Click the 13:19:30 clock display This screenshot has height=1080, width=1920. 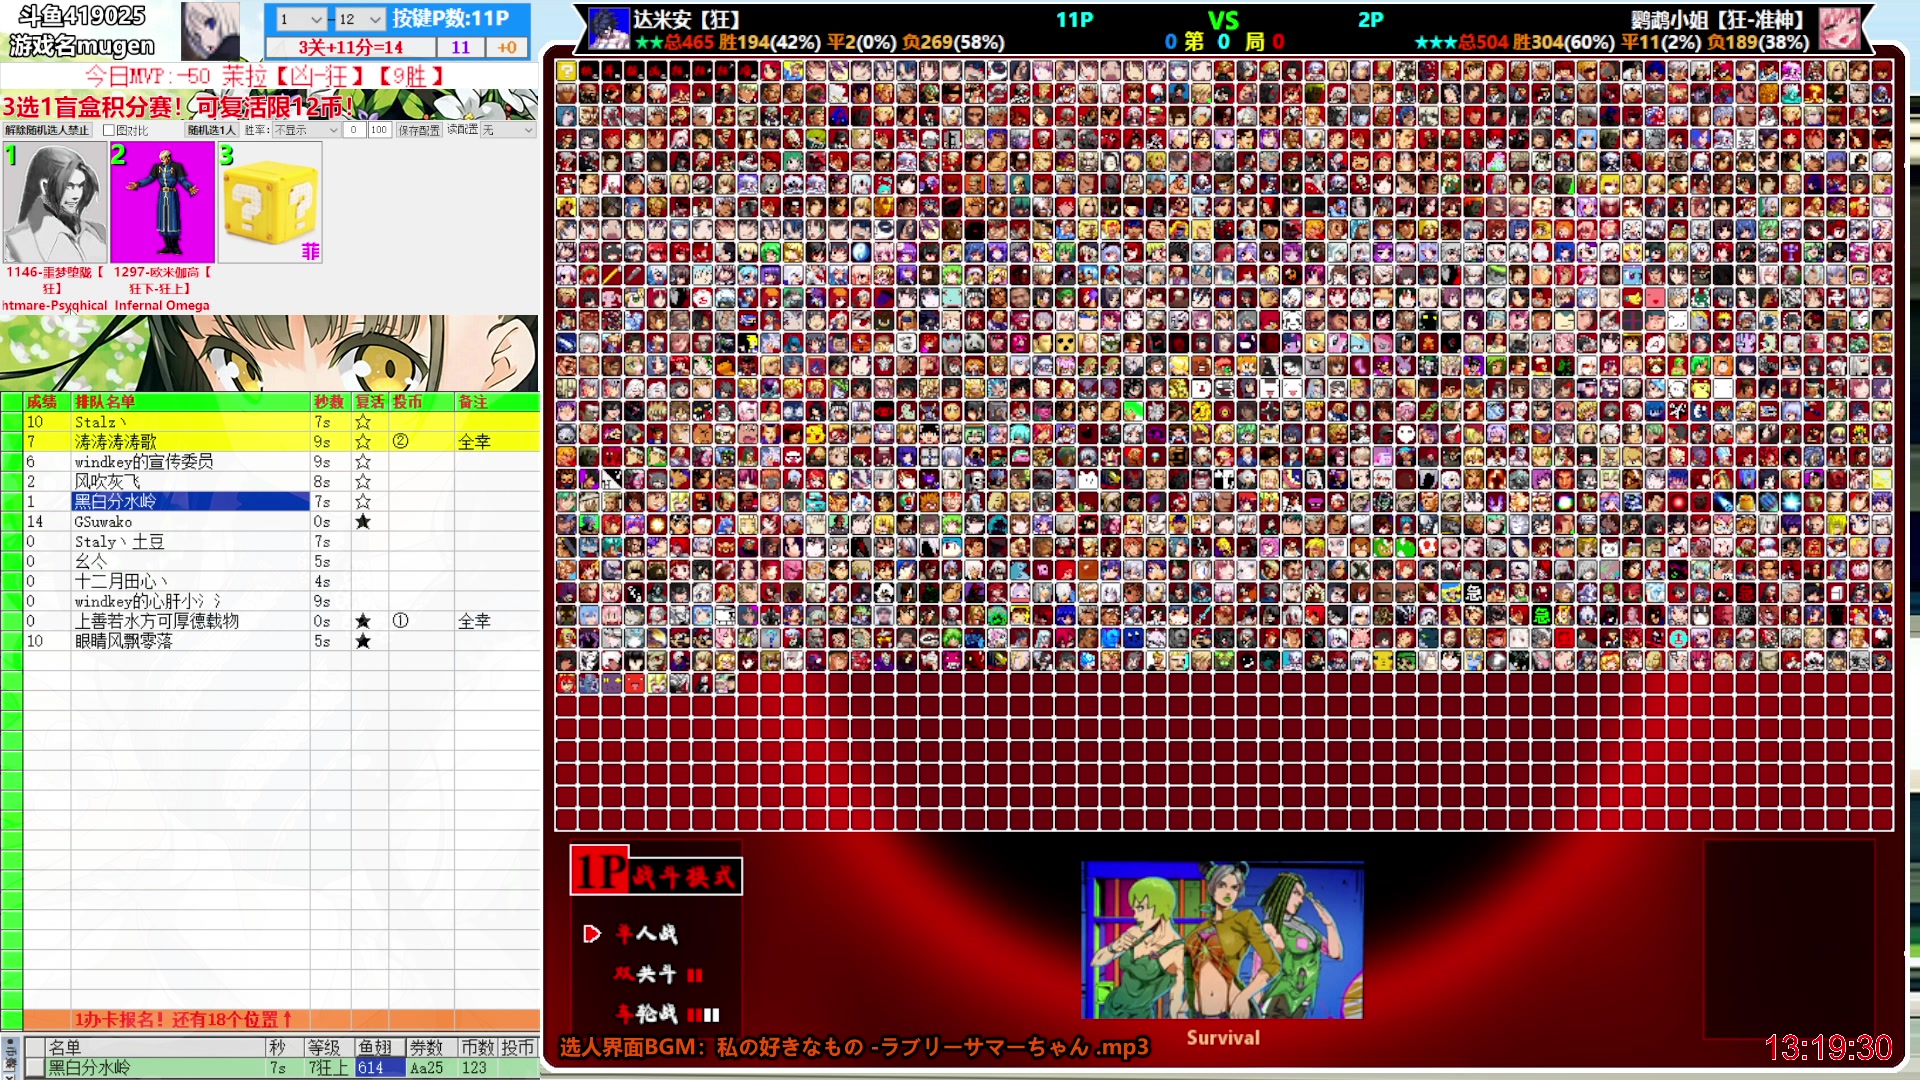1828,1048
